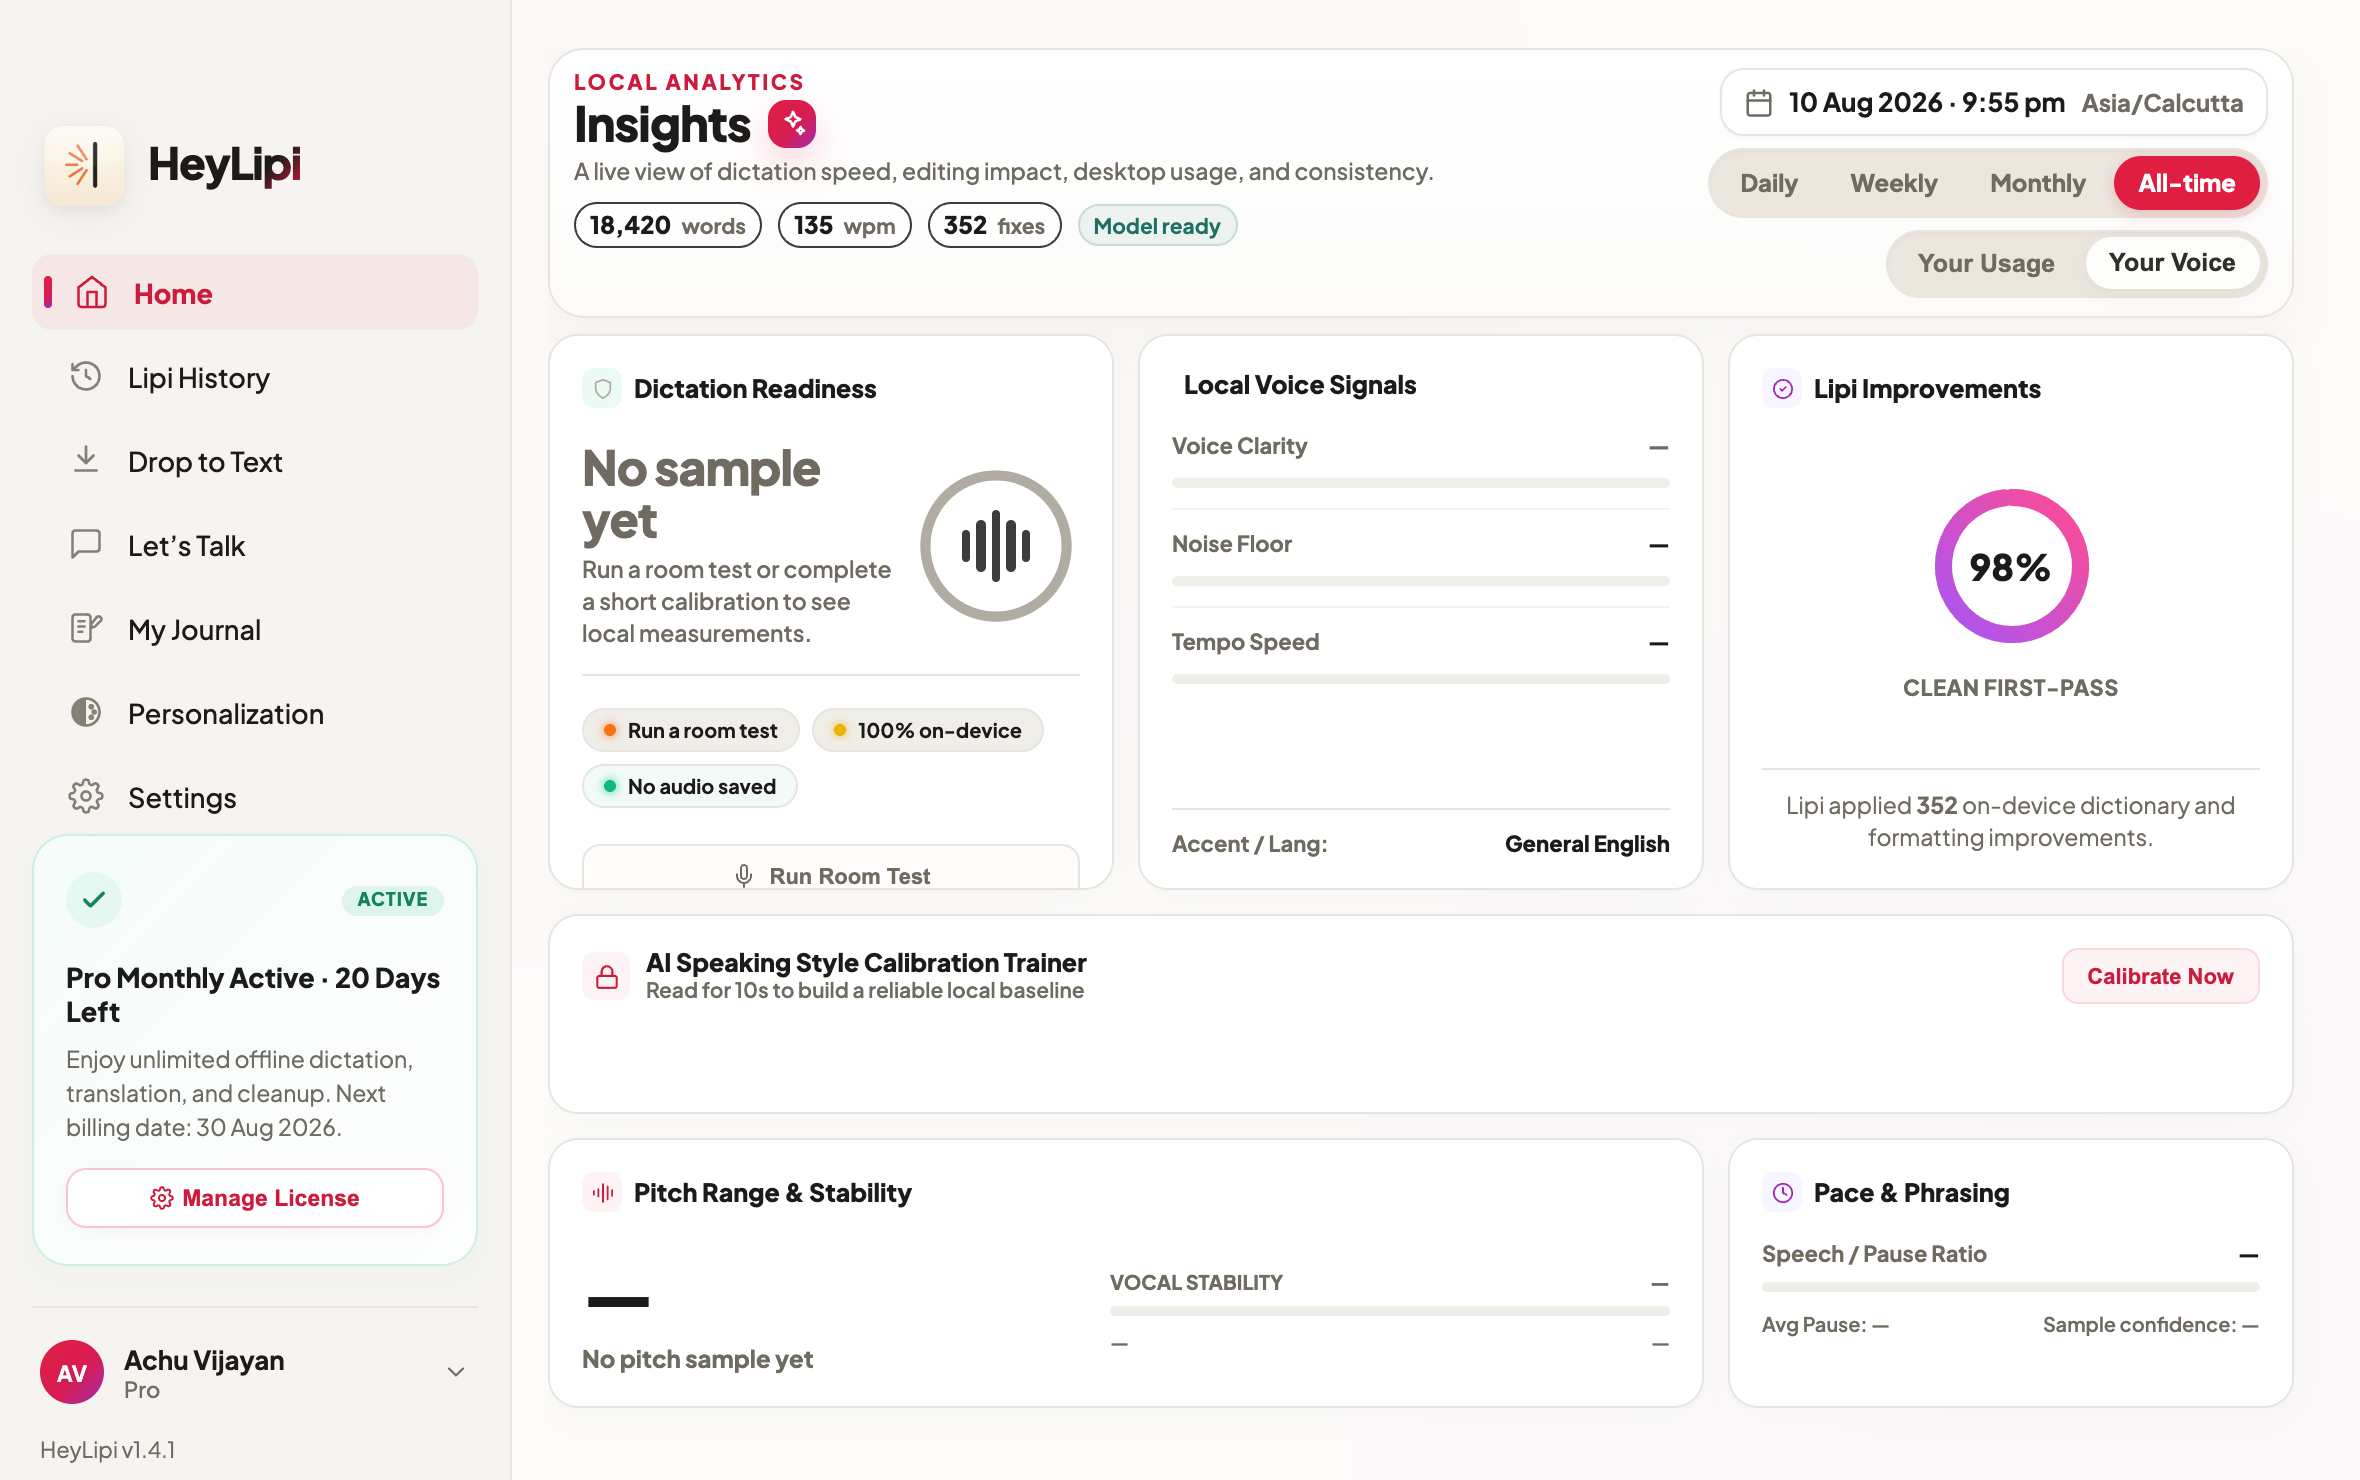Click the Model ready status badge

tap(1157, 226)
